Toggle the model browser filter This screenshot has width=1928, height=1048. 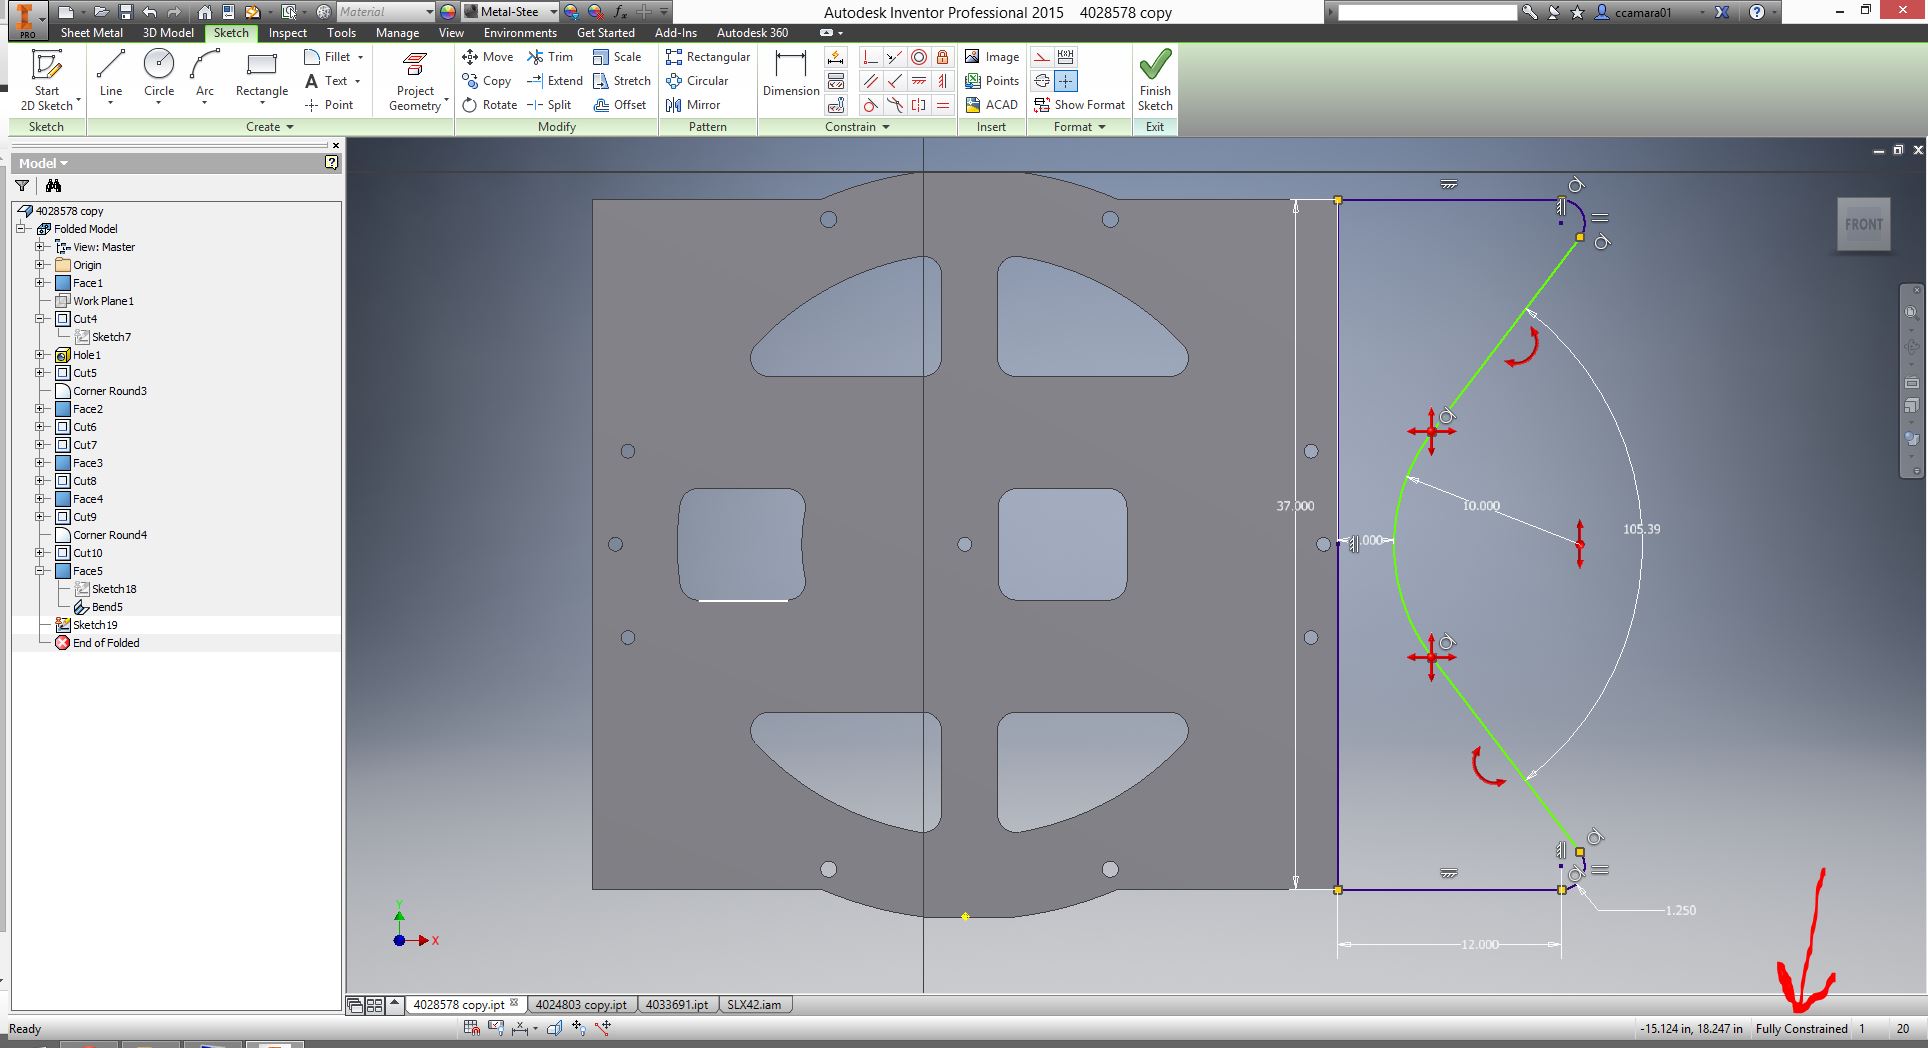click(20, 186)
